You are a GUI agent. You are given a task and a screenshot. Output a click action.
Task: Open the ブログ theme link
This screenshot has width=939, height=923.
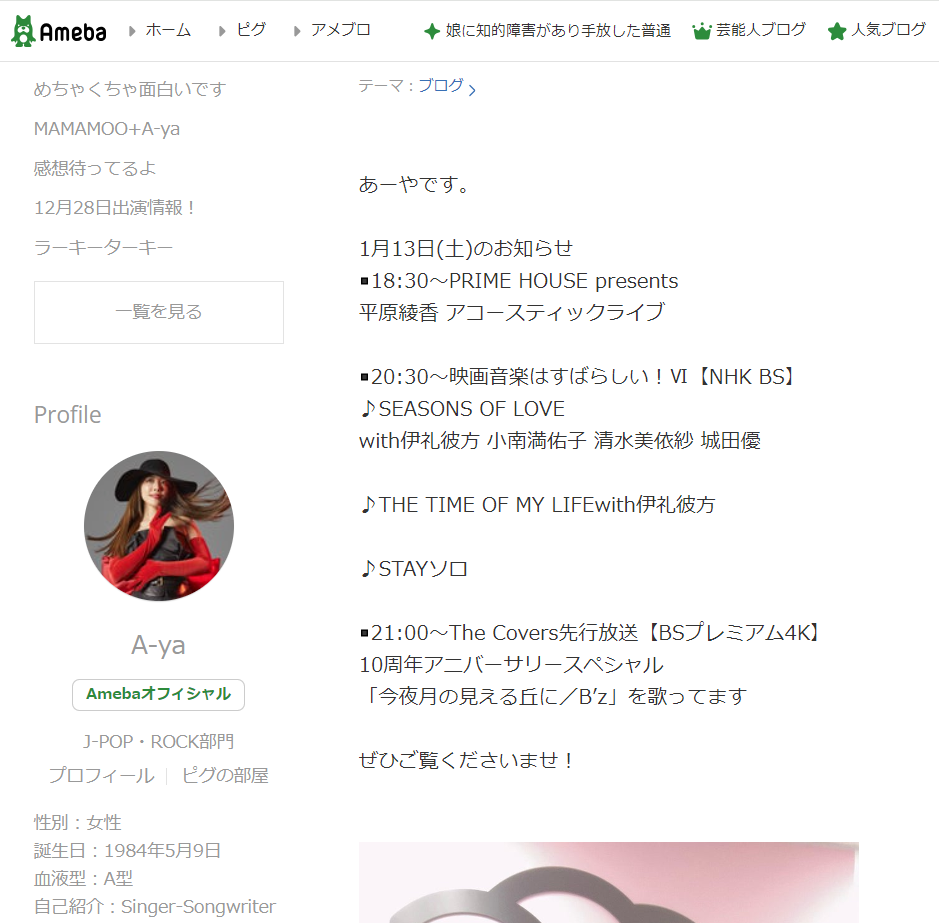pyautogui.click(x=441, y=86)
